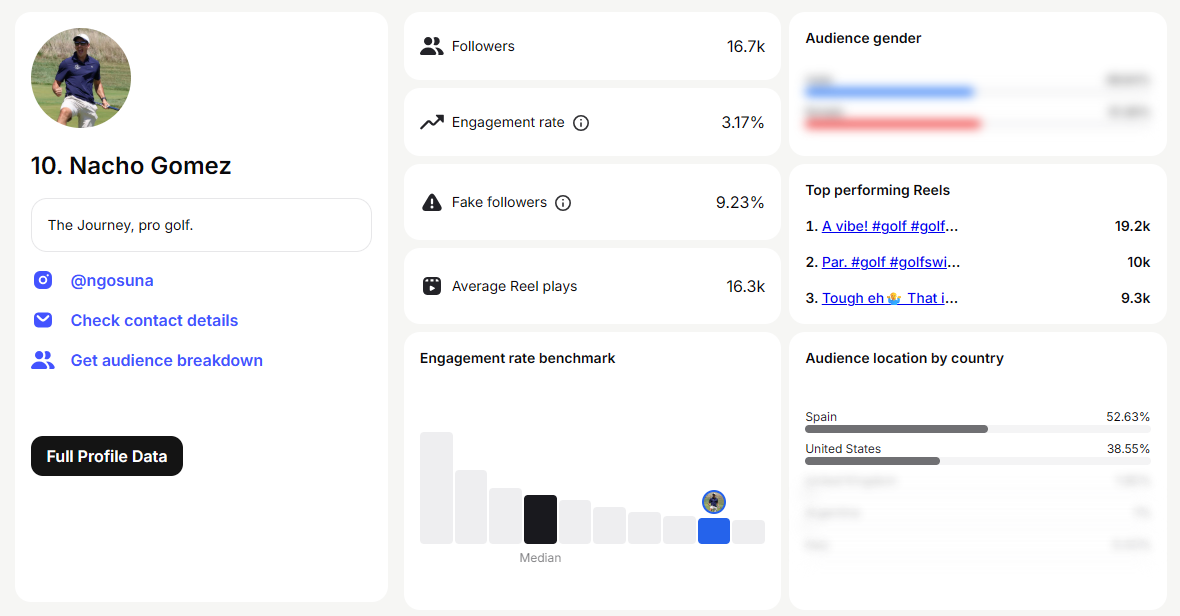The width and height of the screenshot is (1180, 616).
Task: Open the @ngosuna Instagram profile link
Action: 112,280
